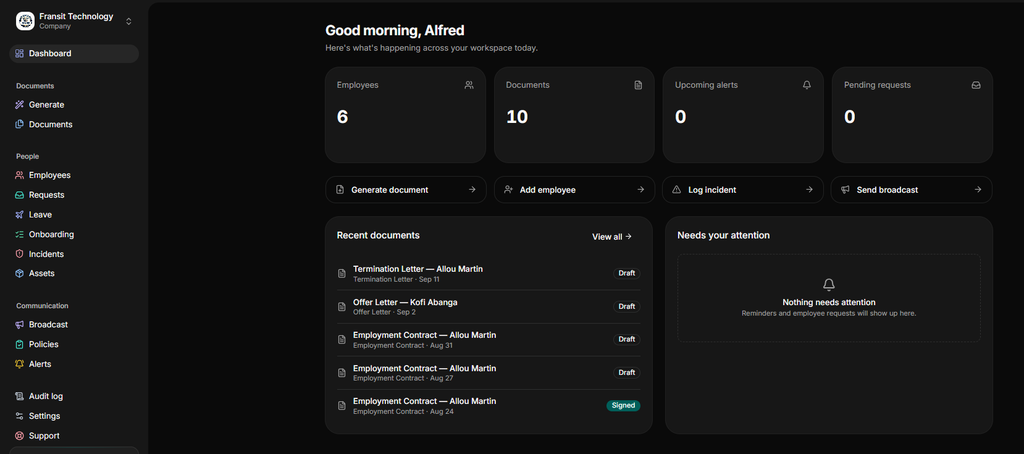Open Employment Contract dated Aug 27
The height and width of the screenshot is (454, 1024).
point(488,372)
